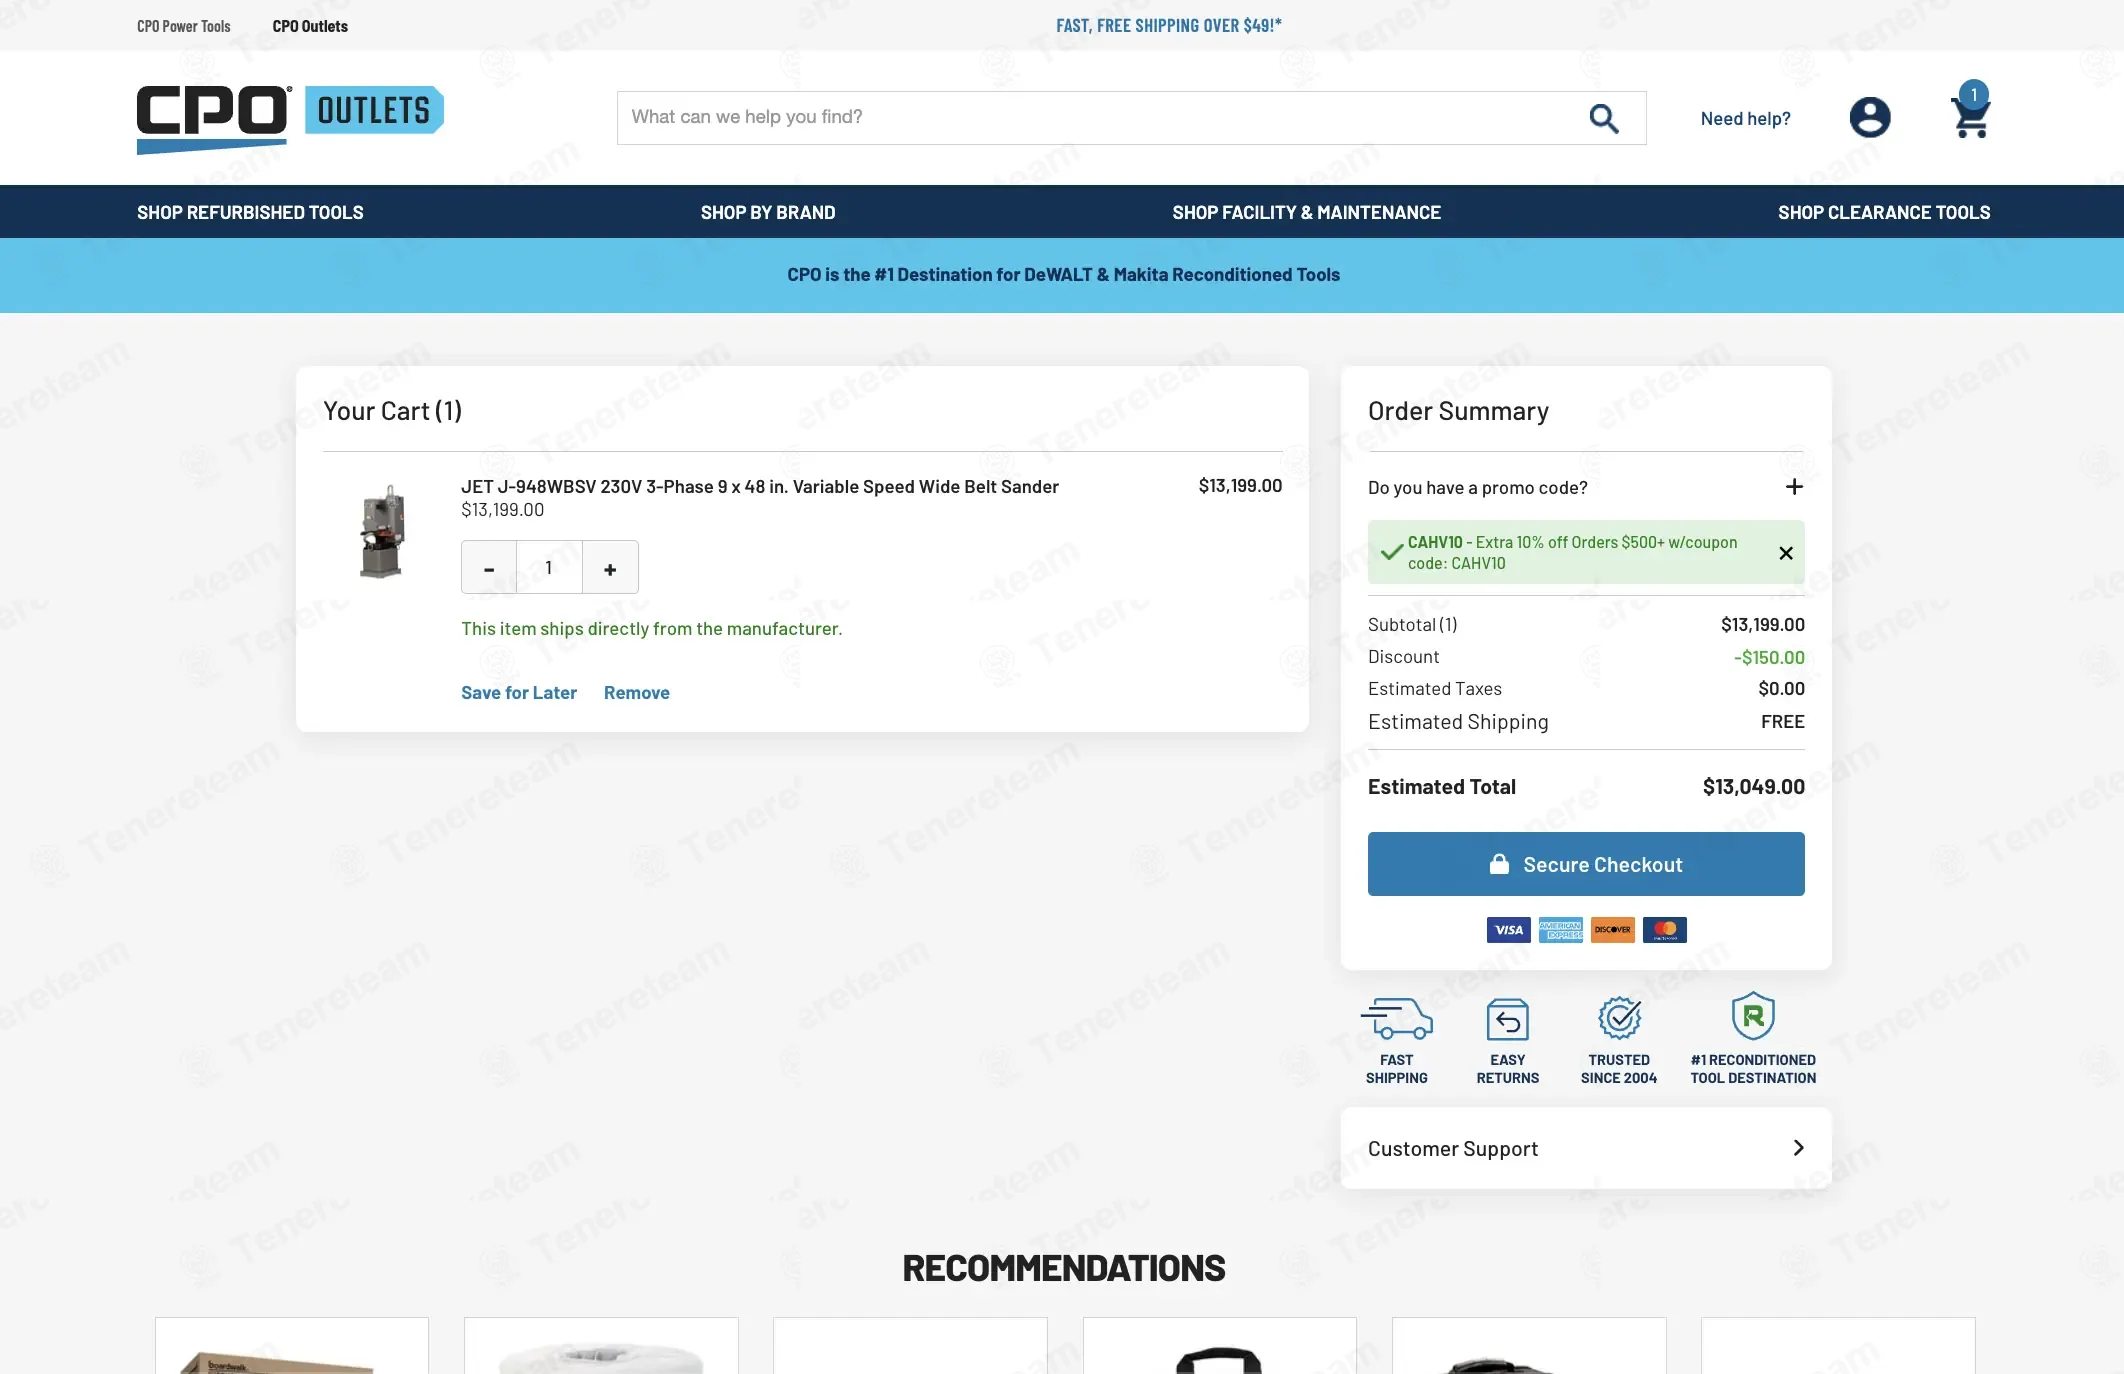The image size is (2124, 1374).
Task: Click the search magnifier icon
Action: (1604, 118)
